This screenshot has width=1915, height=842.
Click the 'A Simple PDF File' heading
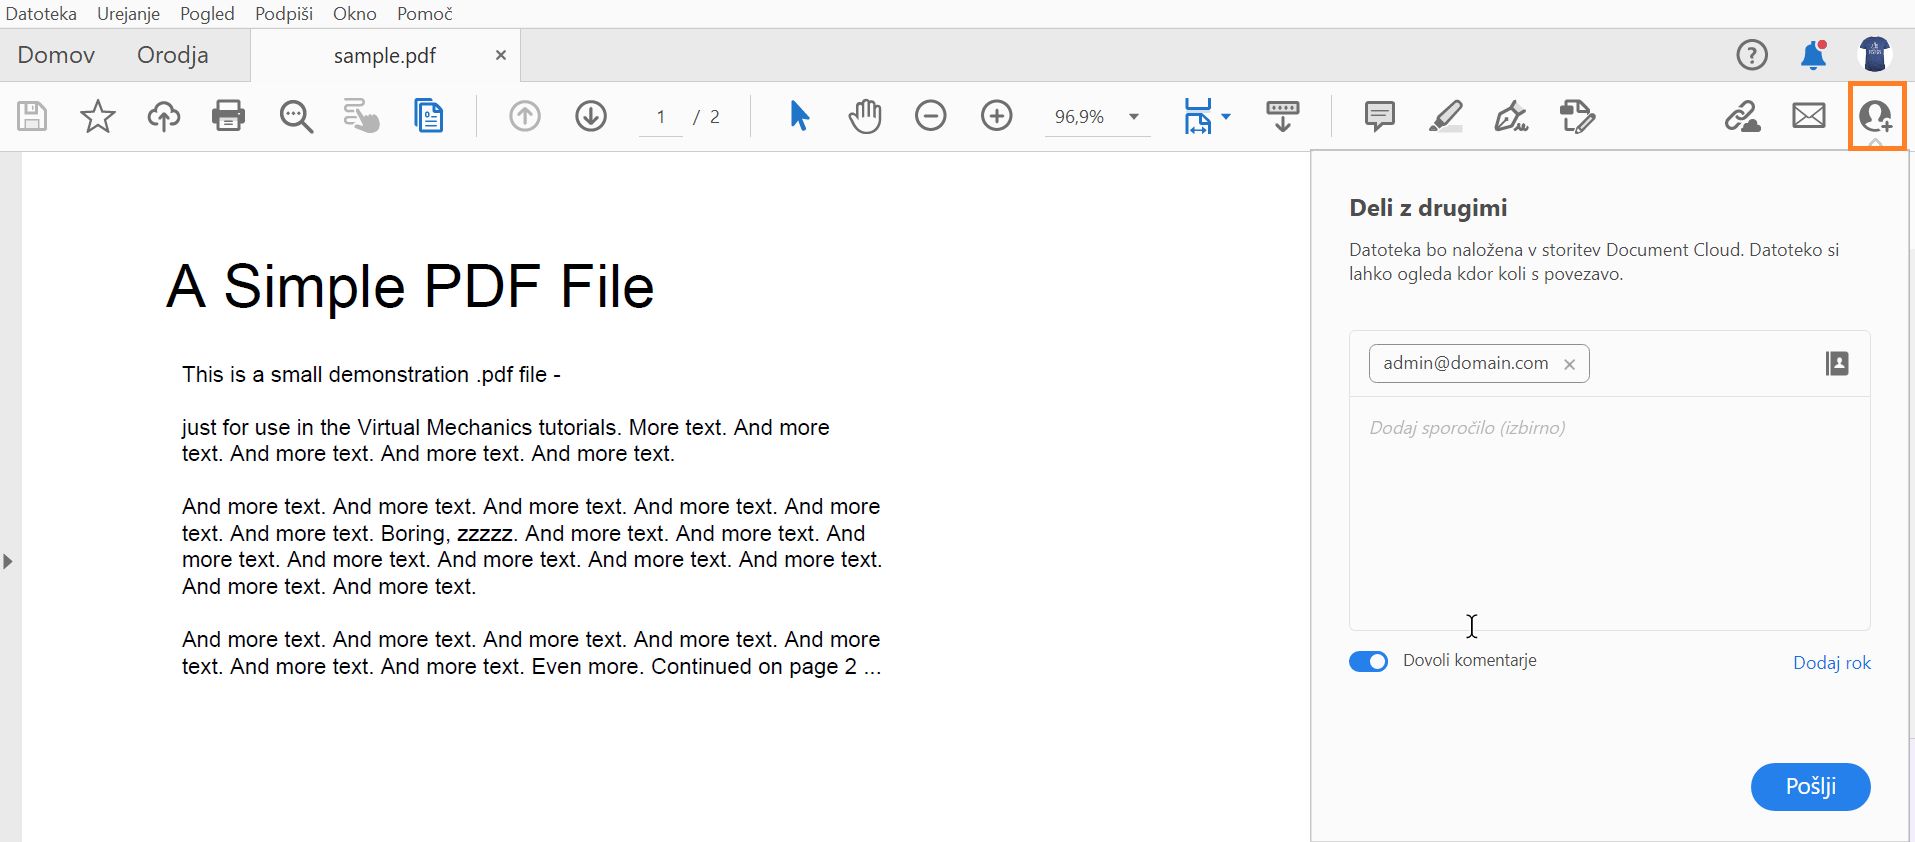[x=410, y=287]
